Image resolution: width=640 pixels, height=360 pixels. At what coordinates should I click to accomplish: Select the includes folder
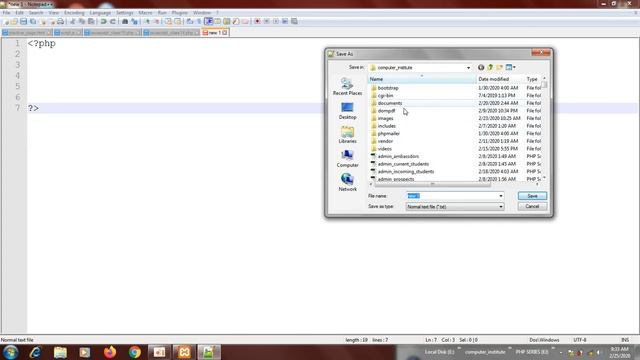tap(387, 126)
